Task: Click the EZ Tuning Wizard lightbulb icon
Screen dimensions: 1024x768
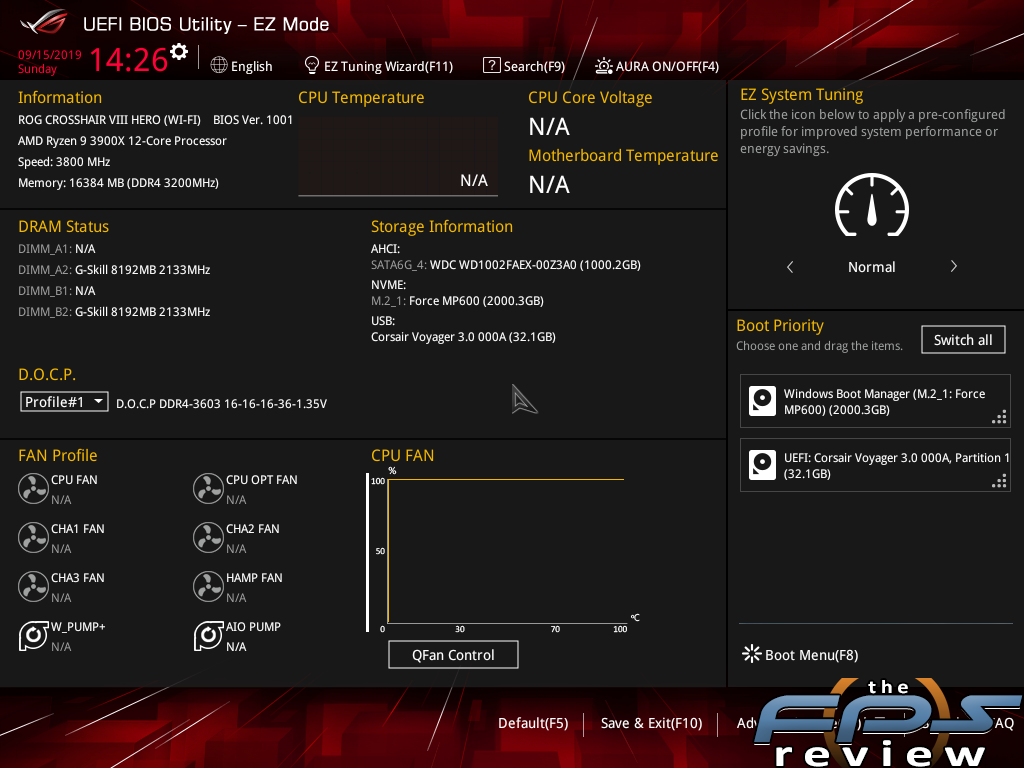Action: click(x=312, y=65)
